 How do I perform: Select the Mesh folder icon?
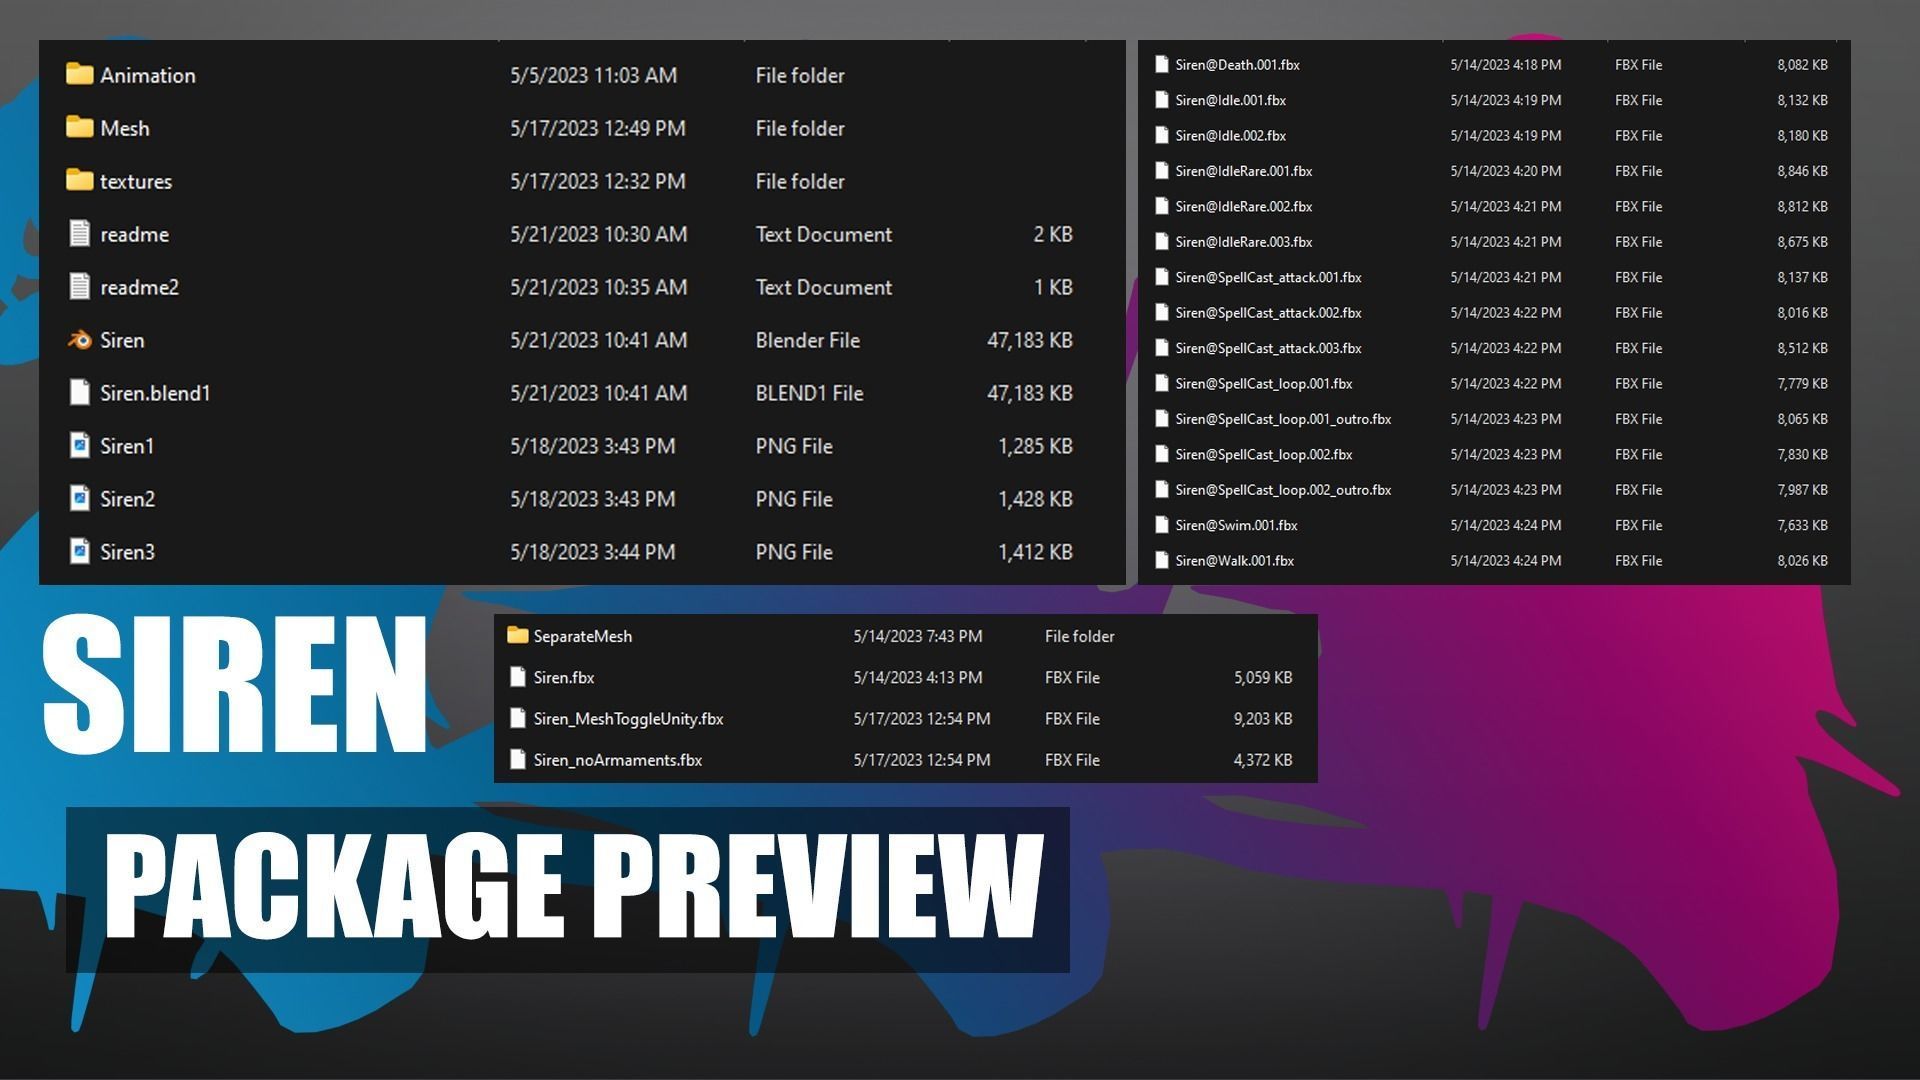coord(79,128)
